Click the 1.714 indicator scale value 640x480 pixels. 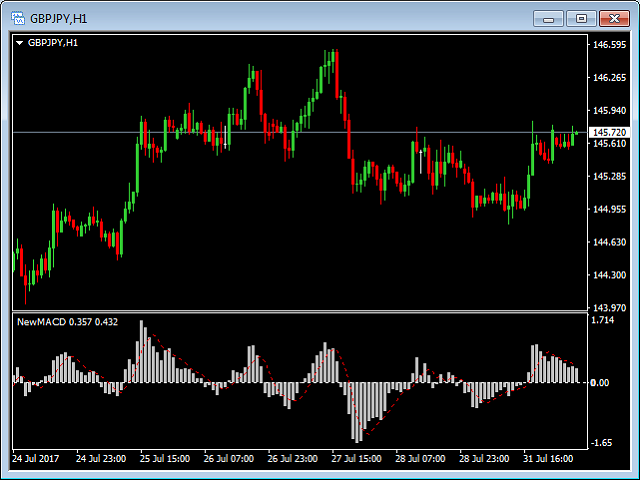point(602,321)
